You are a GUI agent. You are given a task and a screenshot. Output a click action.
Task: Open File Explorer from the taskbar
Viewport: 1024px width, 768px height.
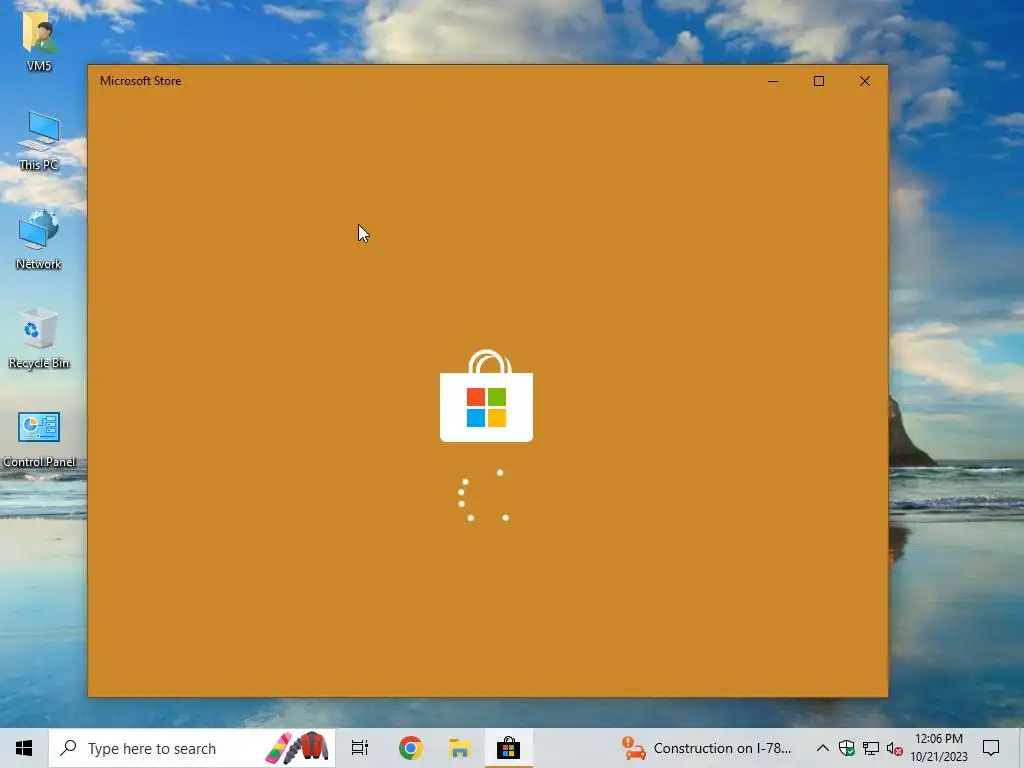(x=460, y=748)
